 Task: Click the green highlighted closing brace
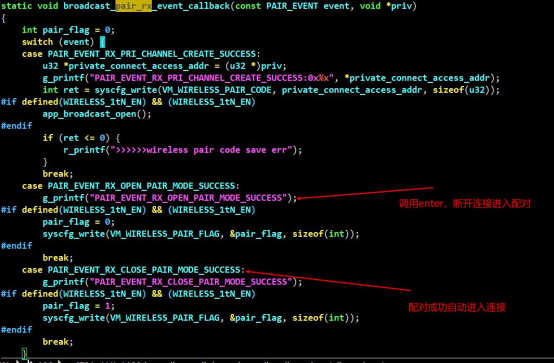[24, 353]
